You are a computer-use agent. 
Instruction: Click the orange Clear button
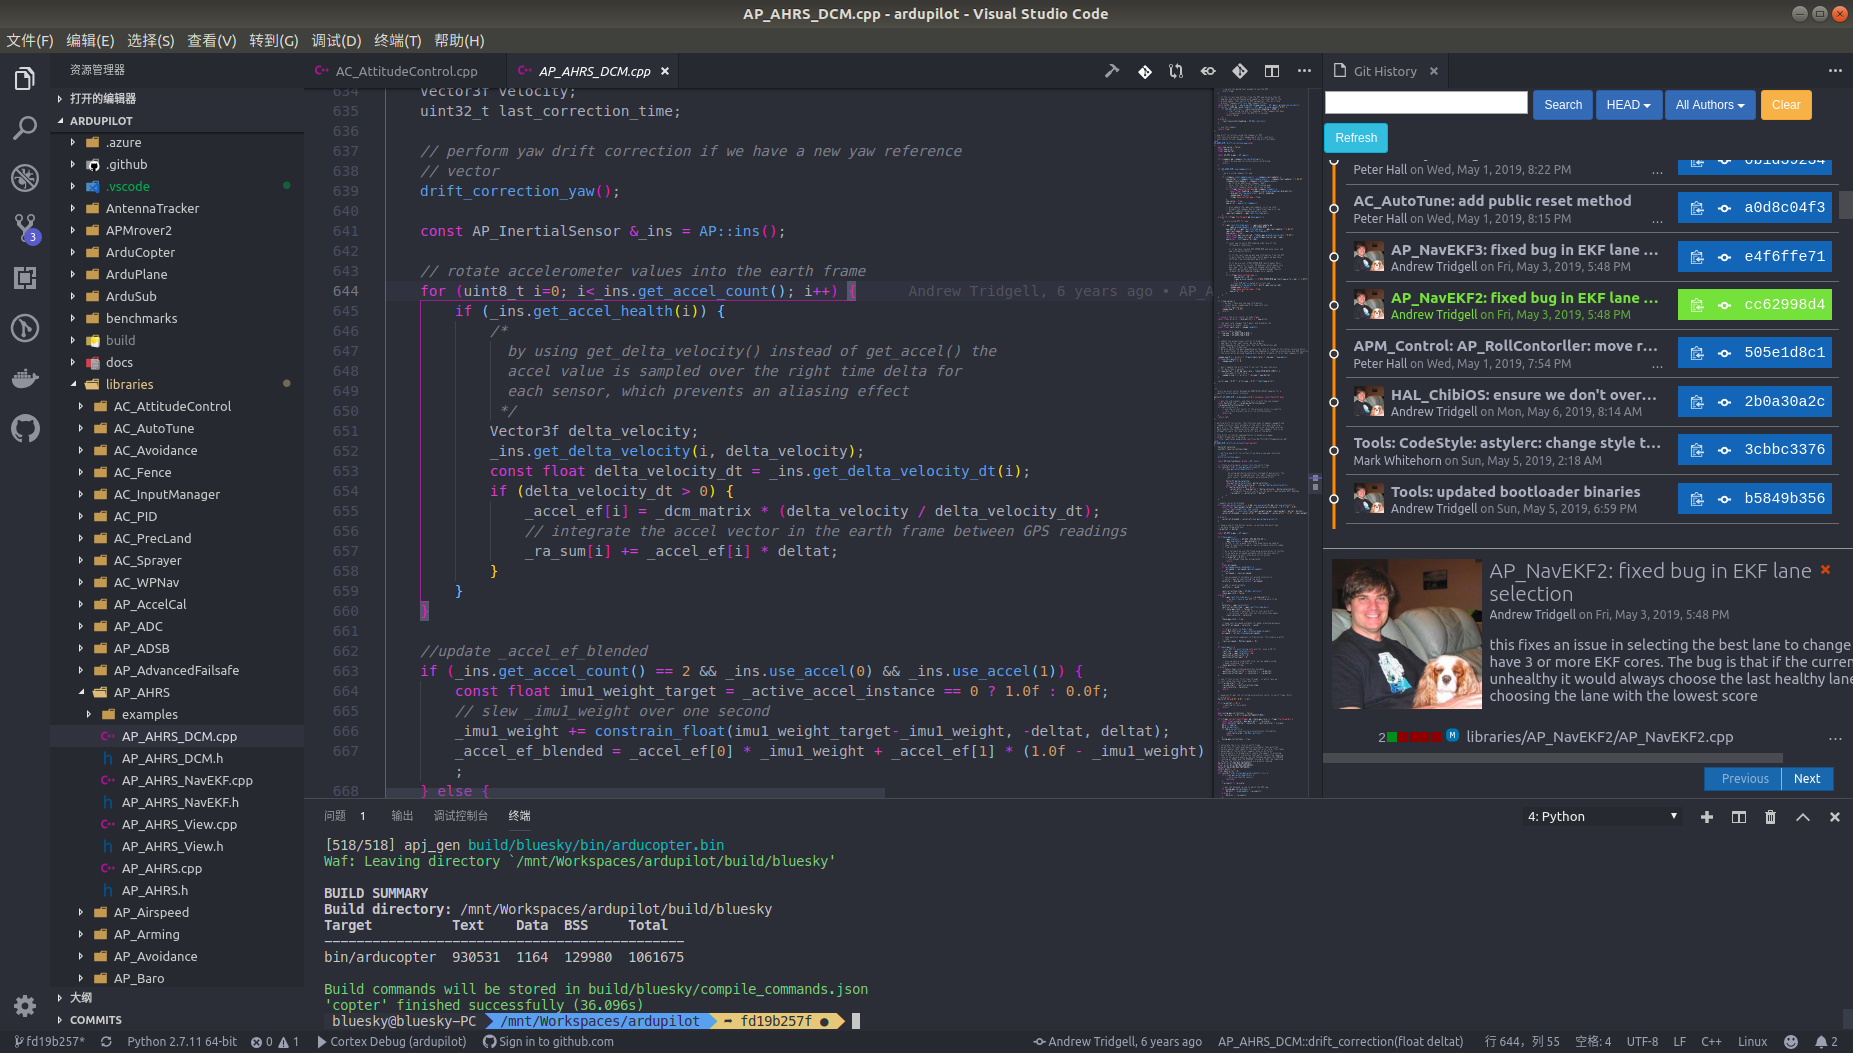tap(1786, 105)
